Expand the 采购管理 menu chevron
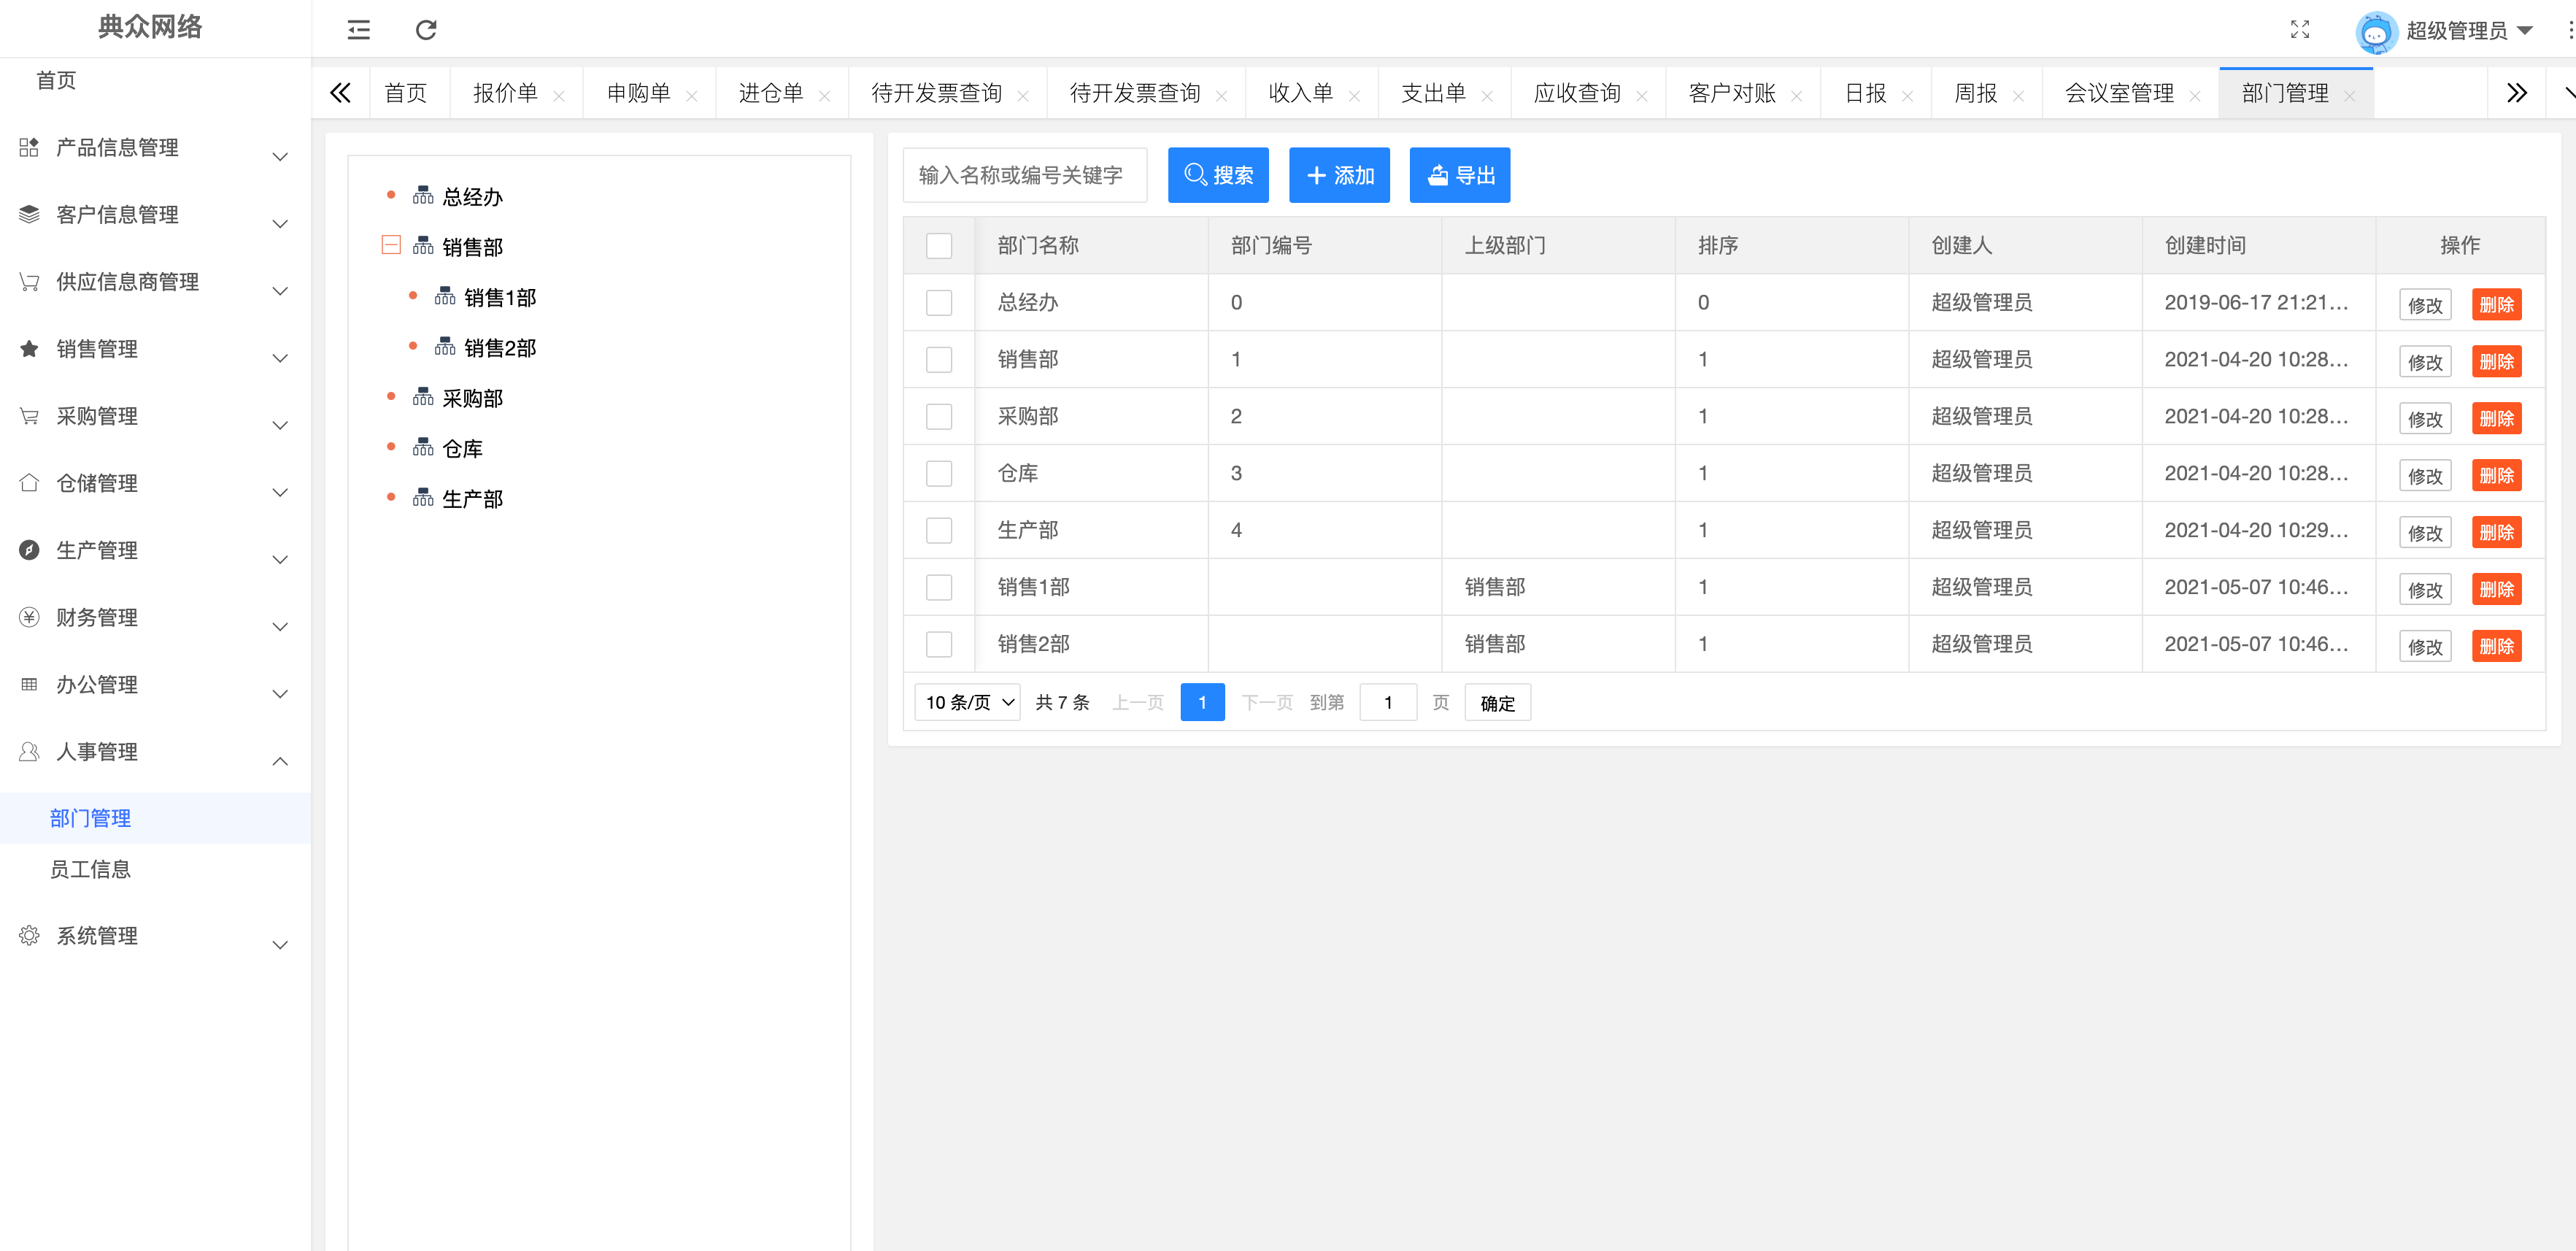This screenshot has width=2576, height=1251. [280, 425]
